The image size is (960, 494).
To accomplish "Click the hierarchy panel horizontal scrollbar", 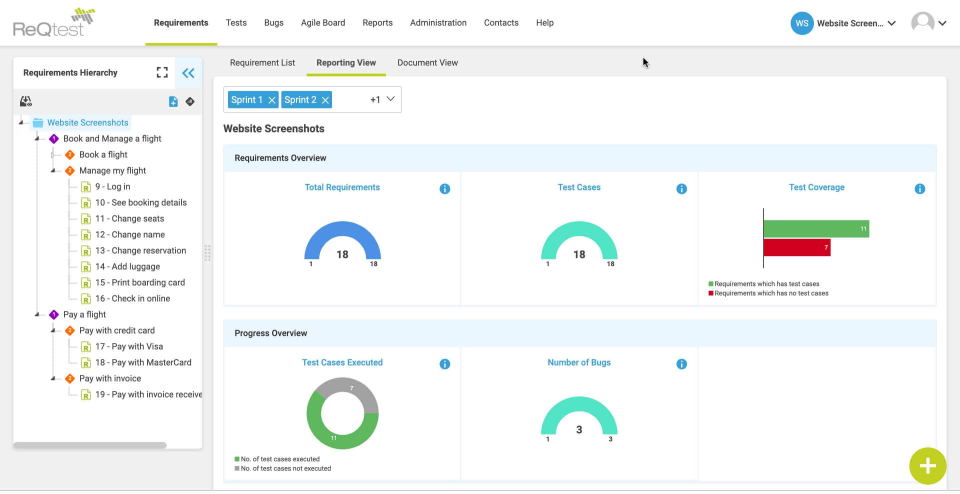I will [90, 445].
